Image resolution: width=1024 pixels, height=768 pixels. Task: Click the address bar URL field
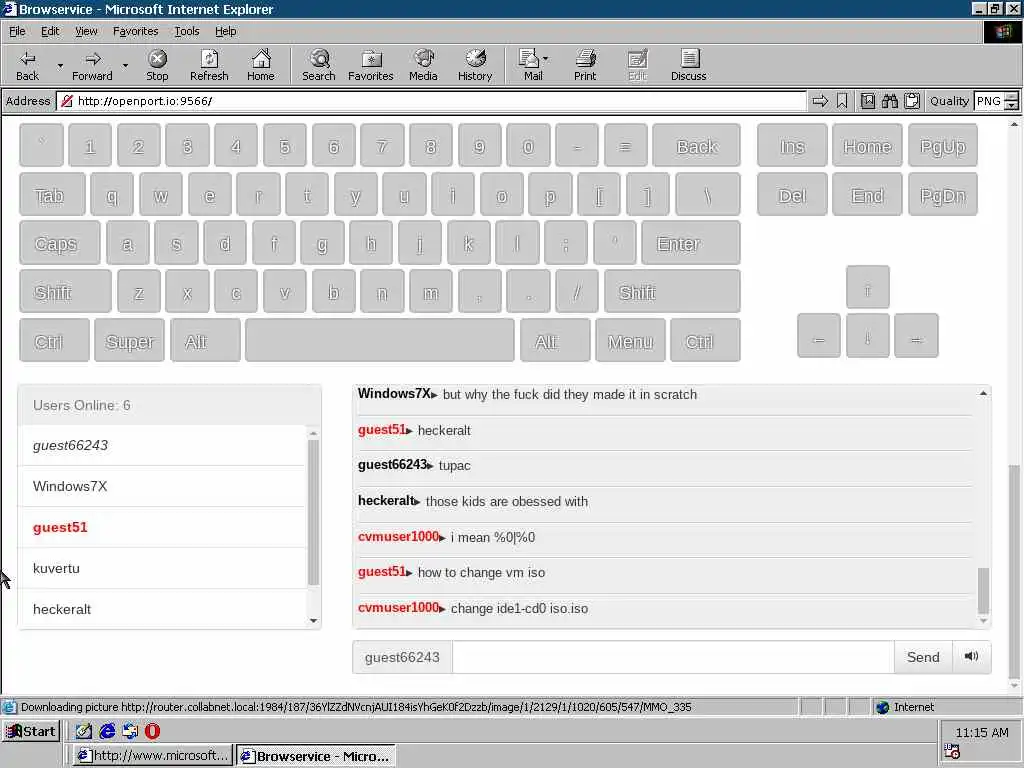431,101
